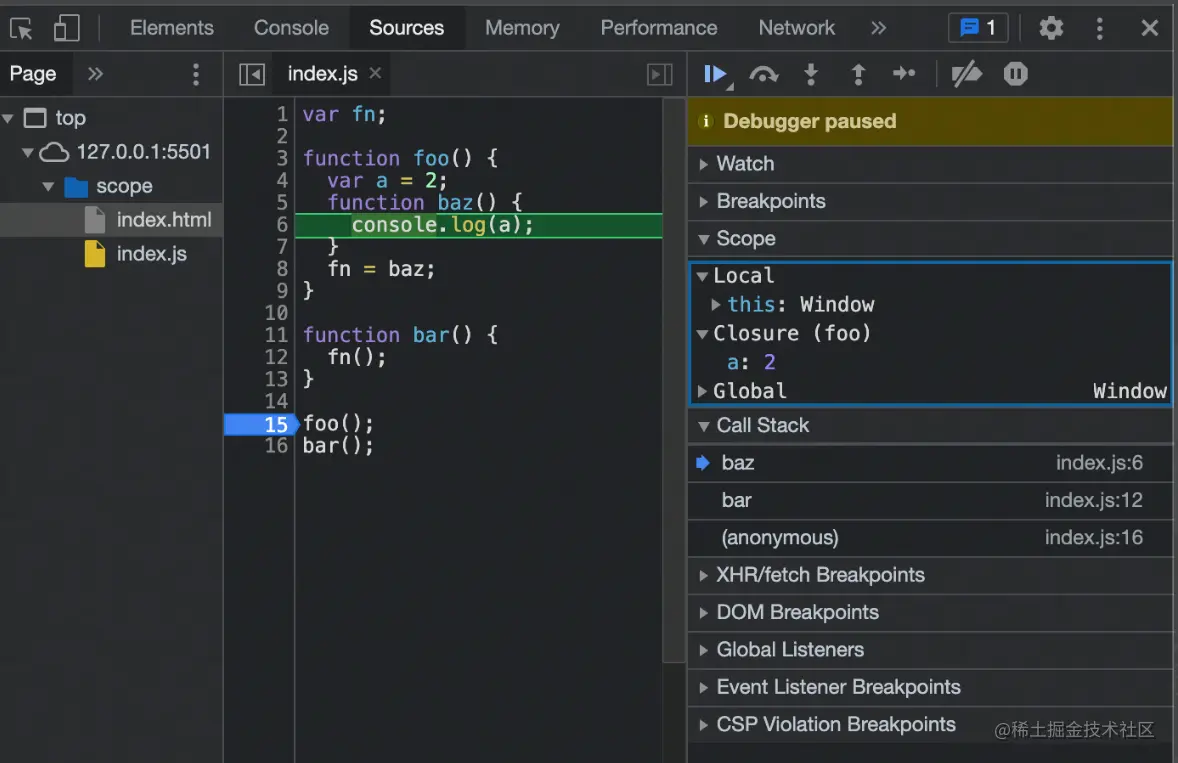Toggle the breakpoint on line 15

tap(261, 424)
